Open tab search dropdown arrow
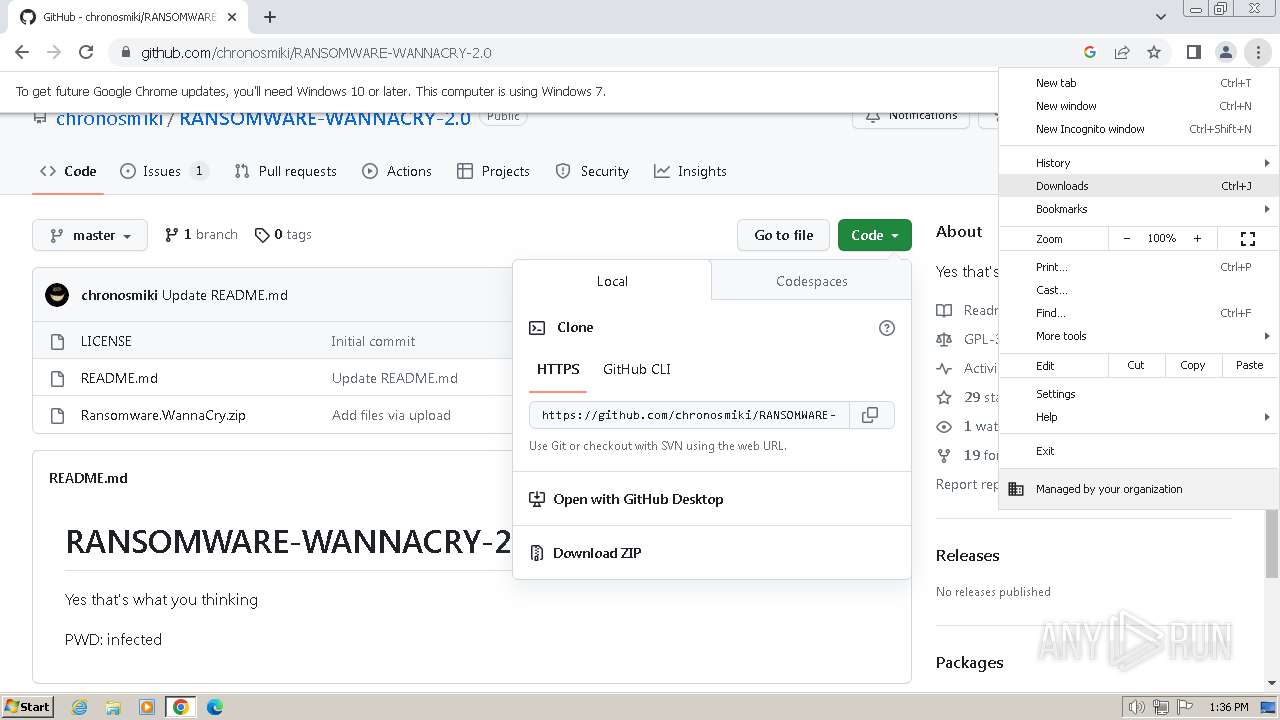 [x=1160, y=17]
